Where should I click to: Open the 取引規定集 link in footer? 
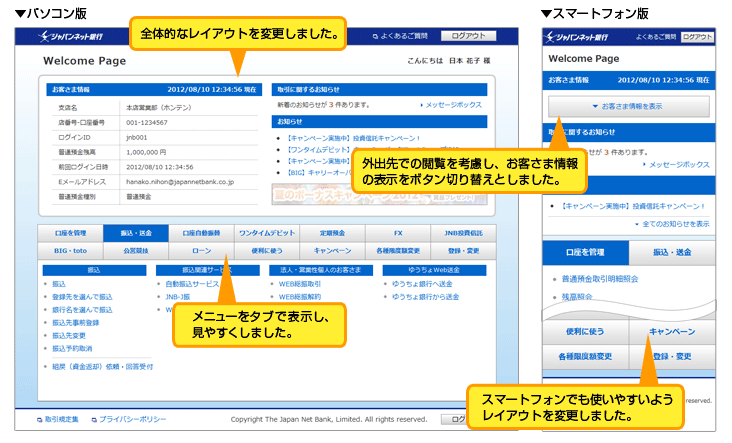(65, 420)
